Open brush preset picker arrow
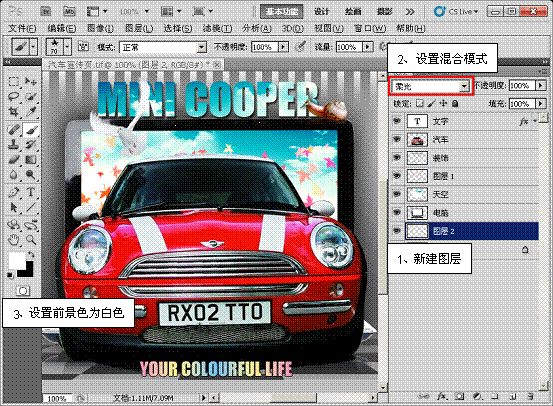The image size is (553, 406). (67, 47)
